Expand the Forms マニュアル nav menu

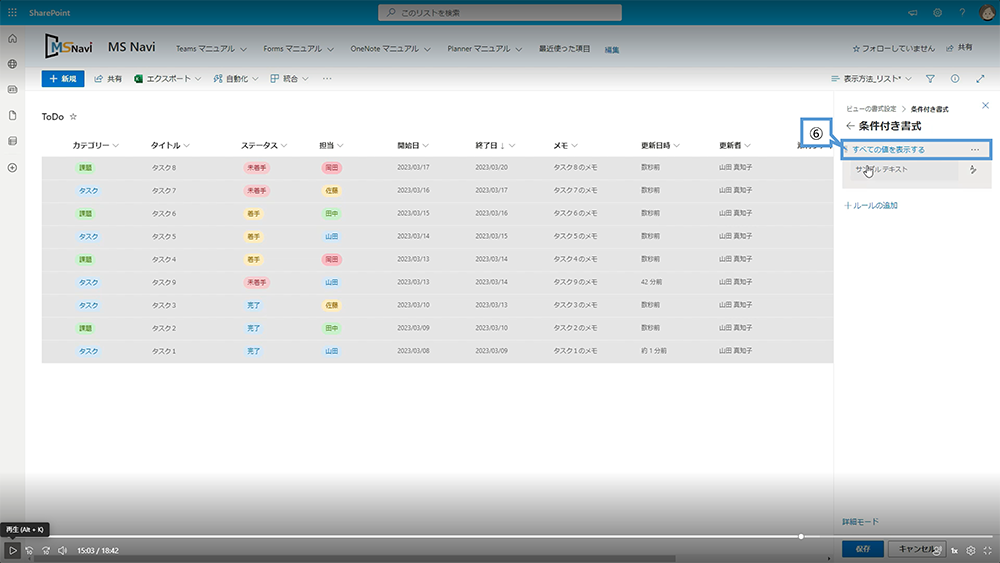point(298,49)
